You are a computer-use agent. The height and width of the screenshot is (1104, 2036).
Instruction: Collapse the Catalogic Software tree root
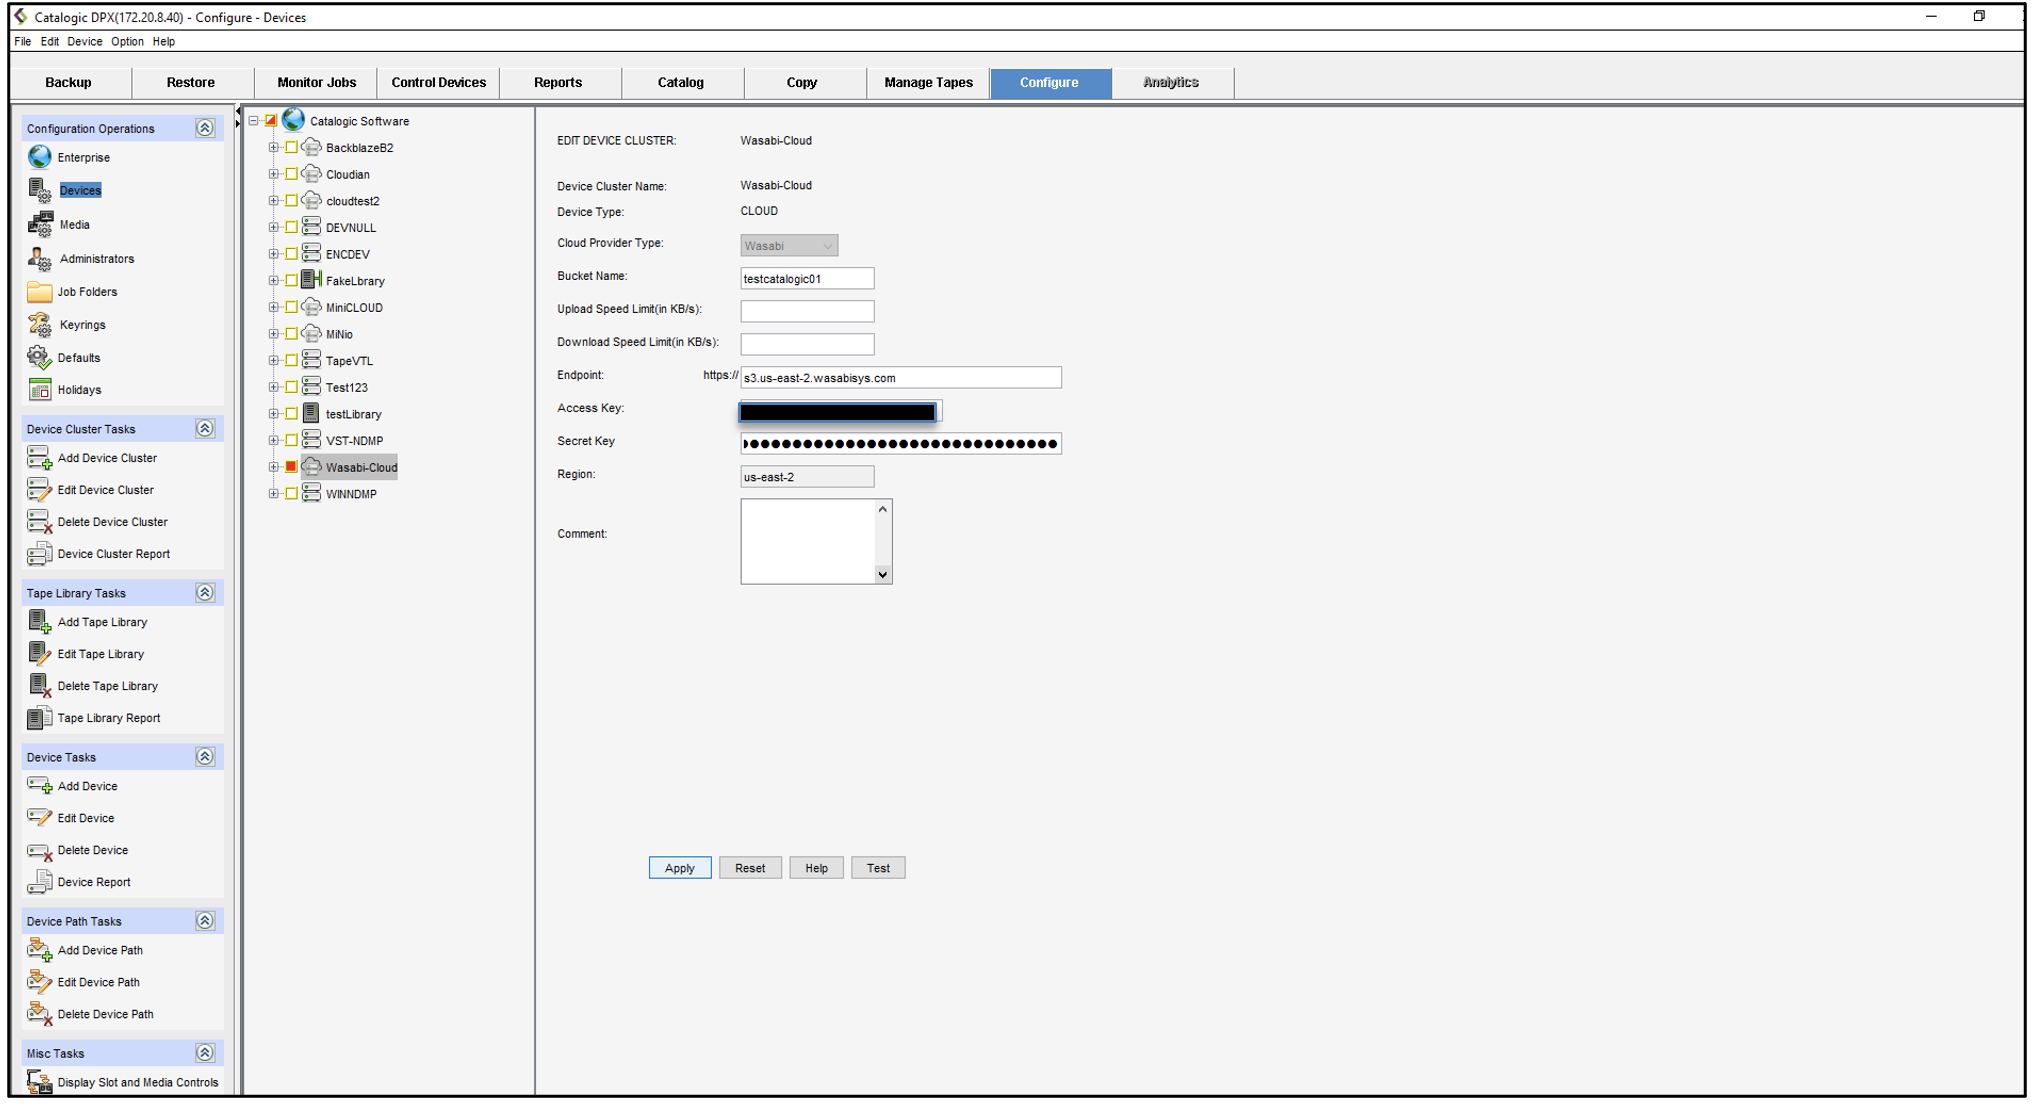point(254,121)
